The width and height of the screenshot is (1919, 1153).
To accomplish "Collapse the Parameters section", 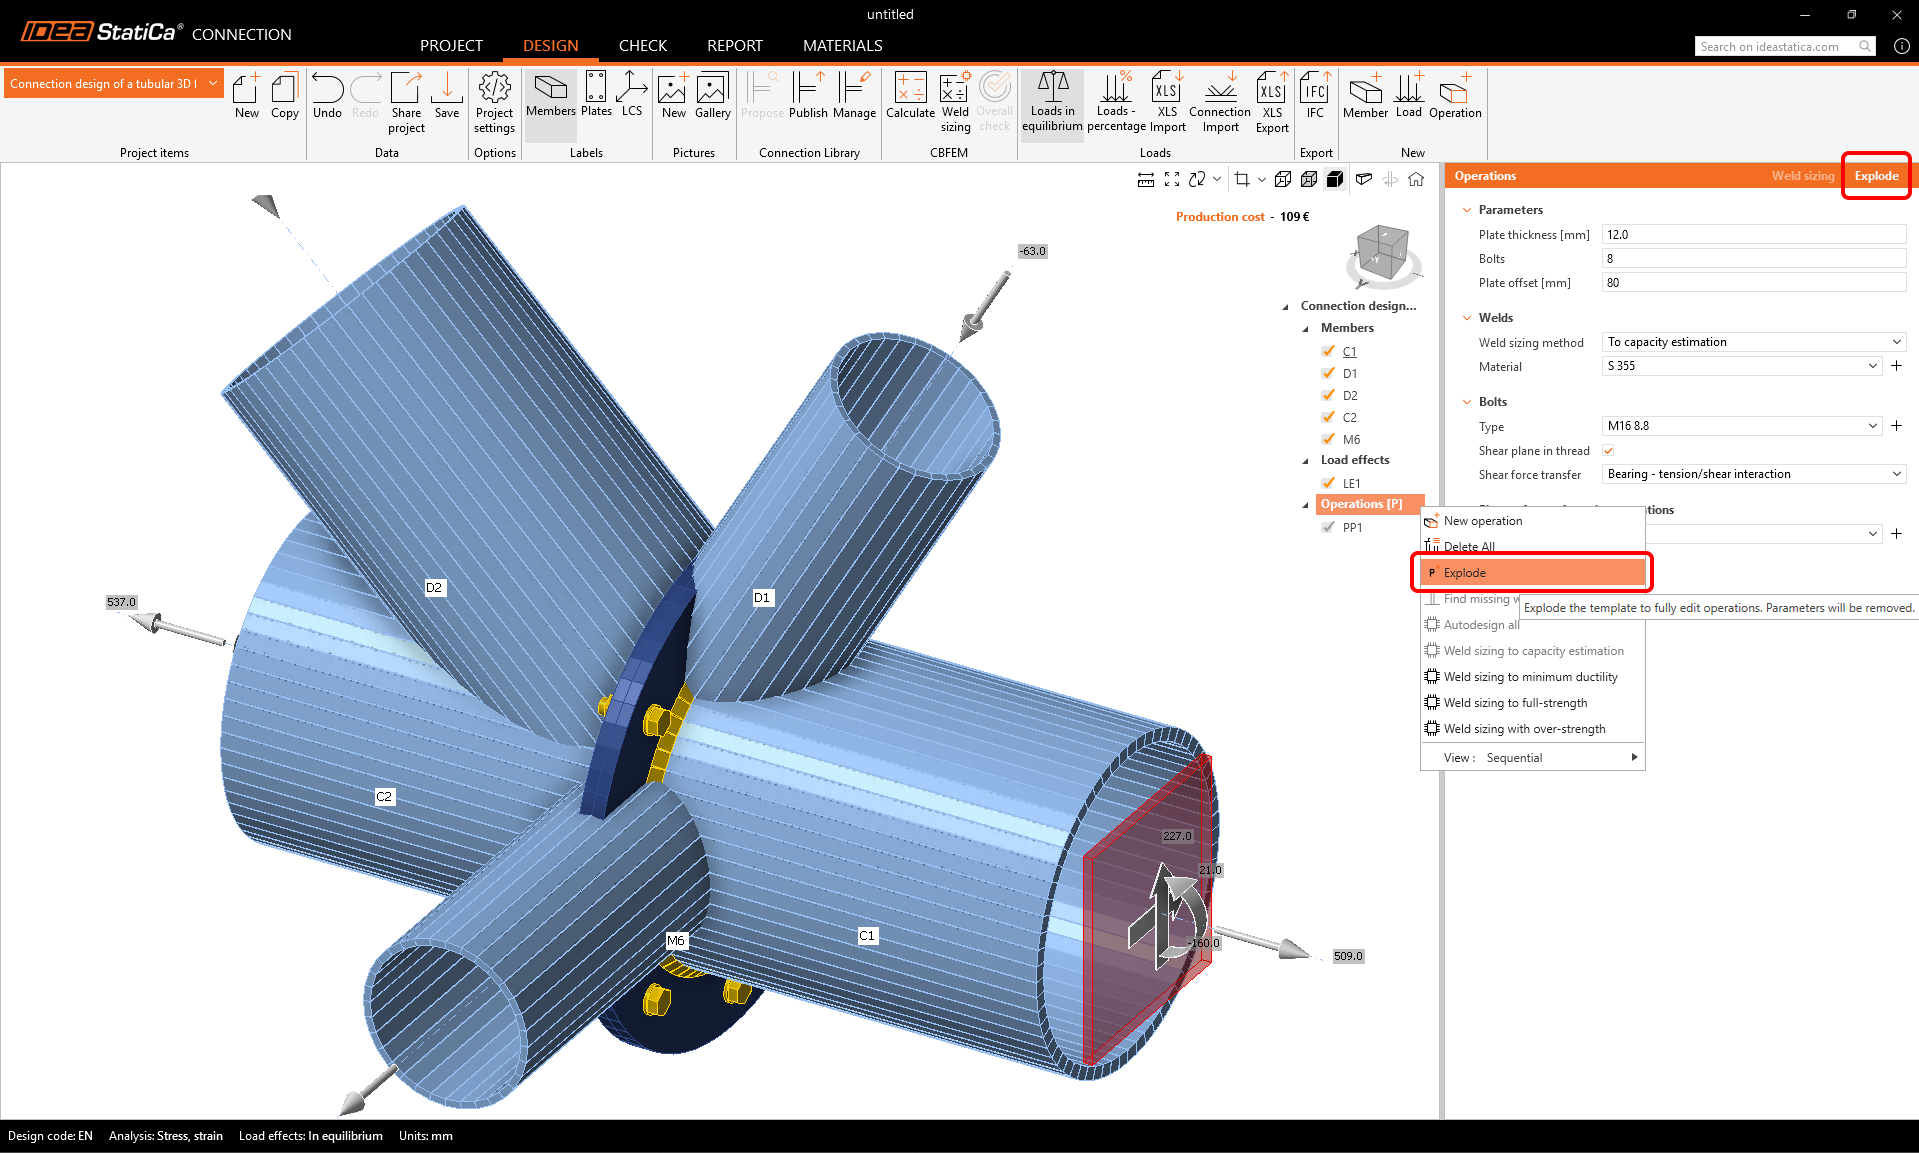I will click(x=1467, y=210).
